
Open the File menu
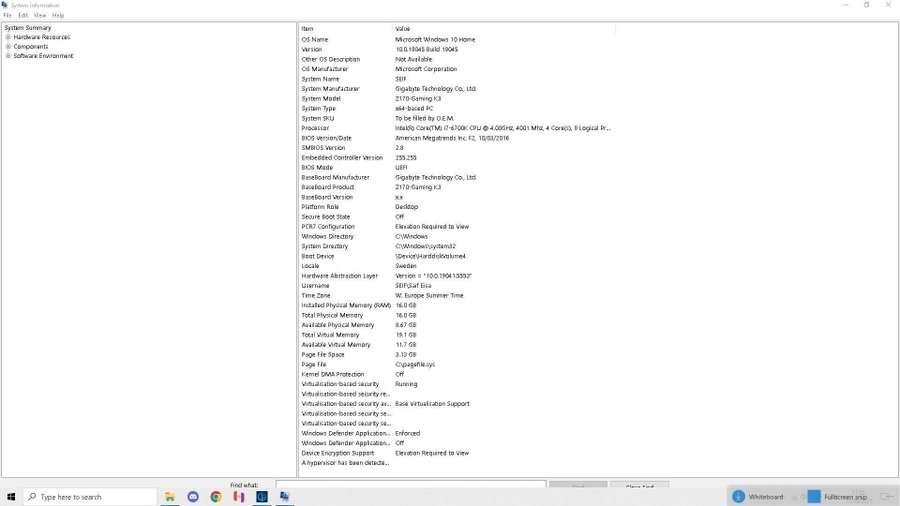pos(8,15)
